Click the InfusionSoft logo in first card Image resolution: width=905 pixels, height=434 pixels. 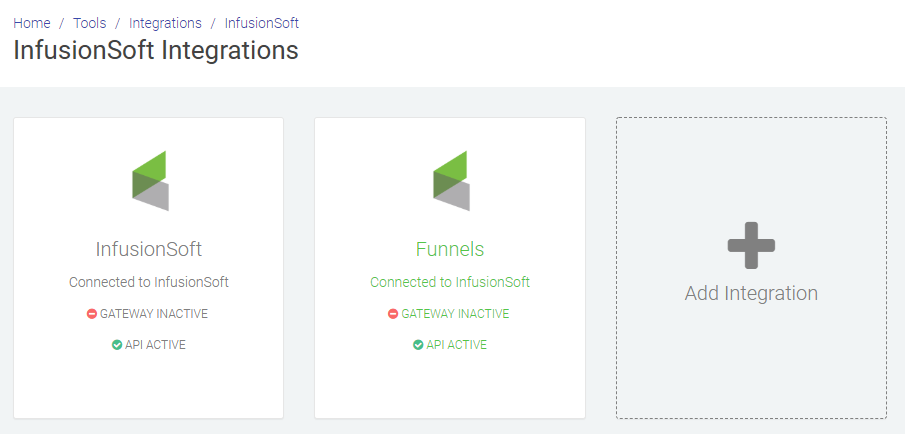[150, 181]
